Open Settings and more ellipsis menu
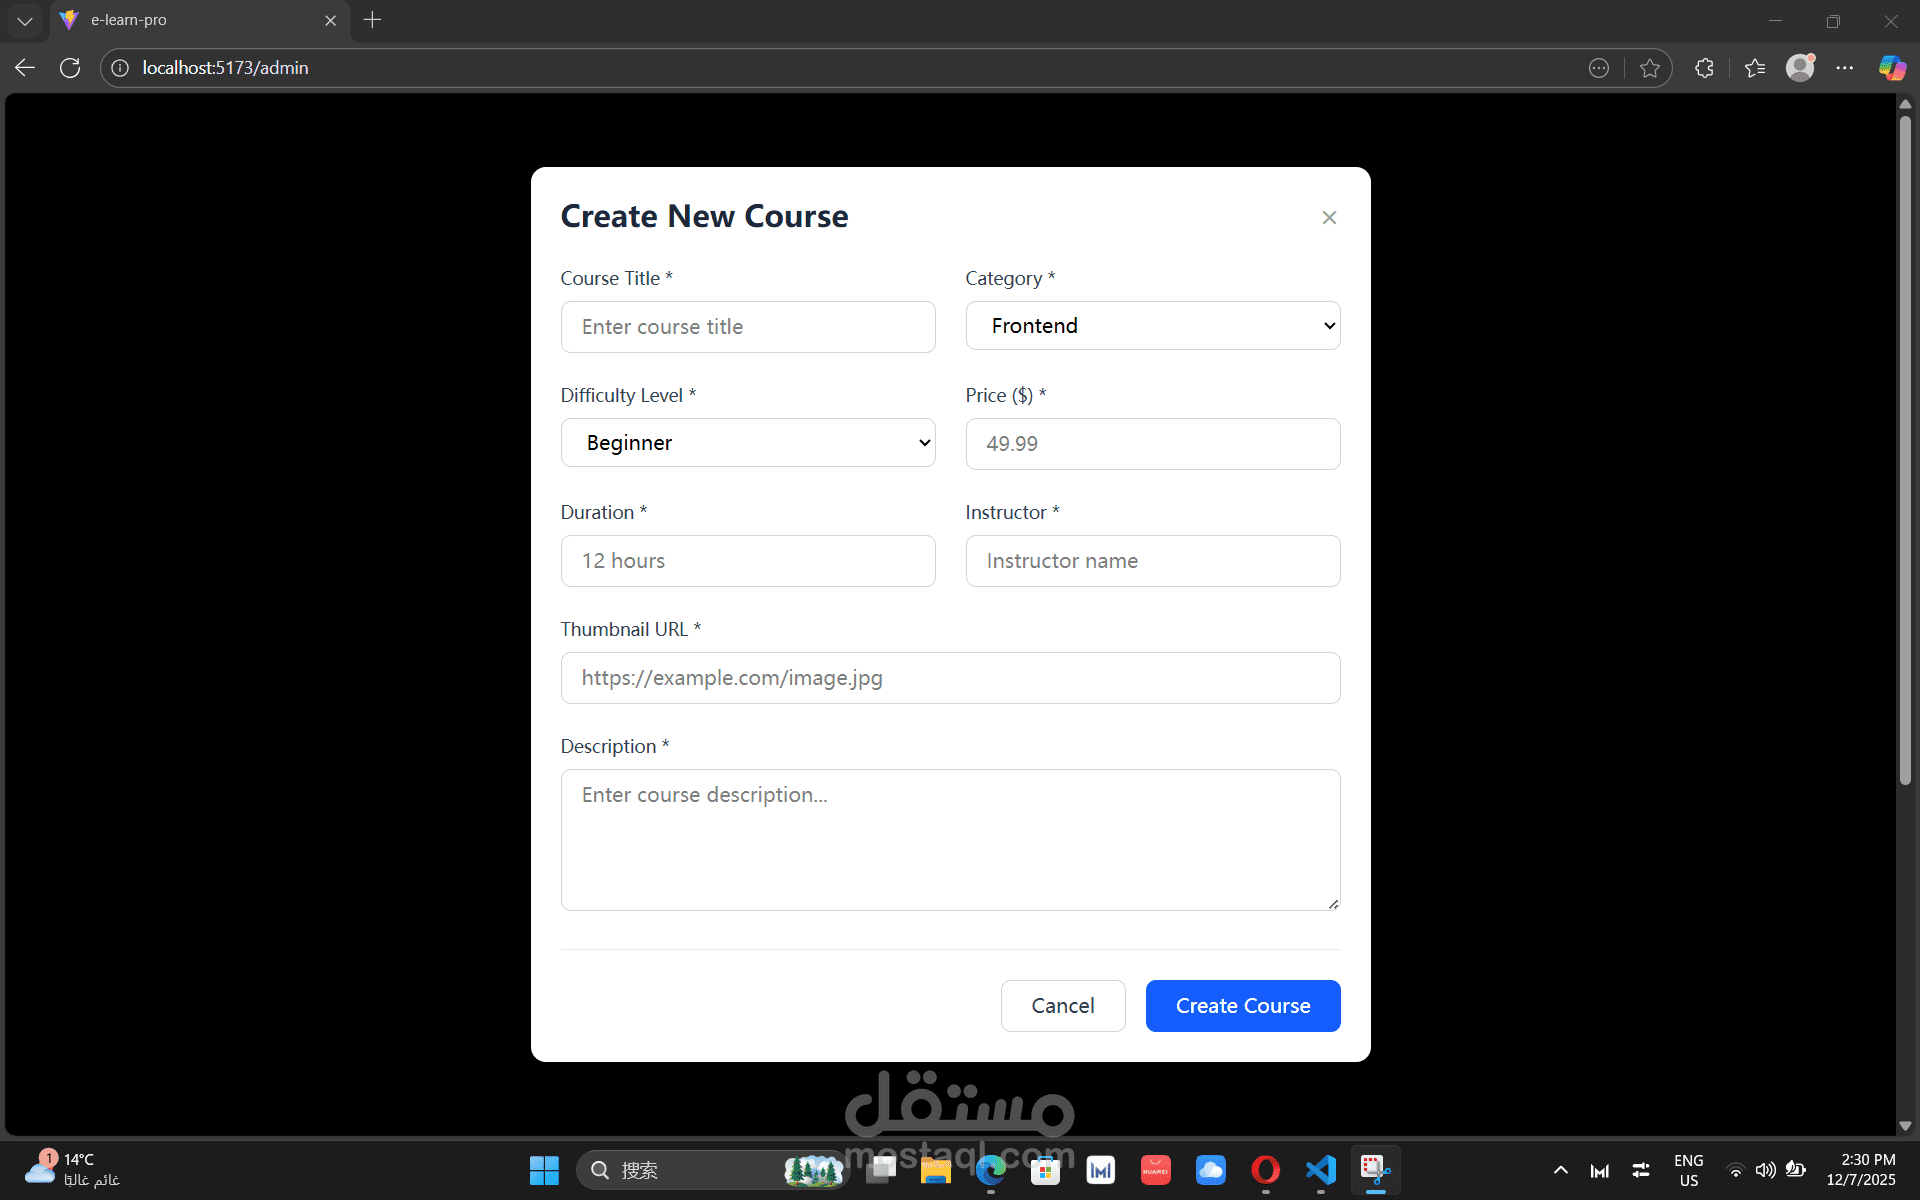This screenshot has width=1920, height=1200. click(x=1844, y=68)
